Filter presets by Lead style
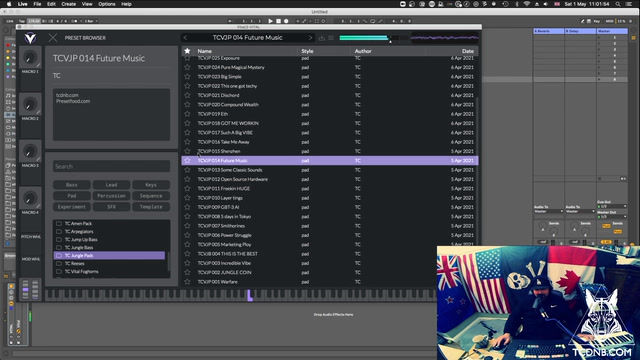The image size is (640, 360). pyautogui.click(x=111, y=185)
